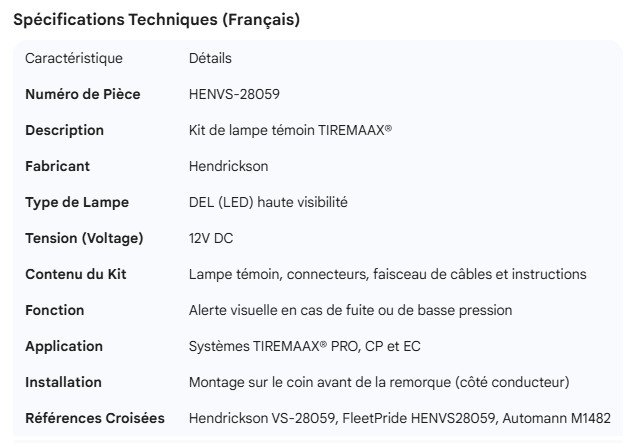Viewport: 631px width, 443px height.
Task: Select 'DEL (LED) haute visibilité' cell
Action: [x=268, y=202]
